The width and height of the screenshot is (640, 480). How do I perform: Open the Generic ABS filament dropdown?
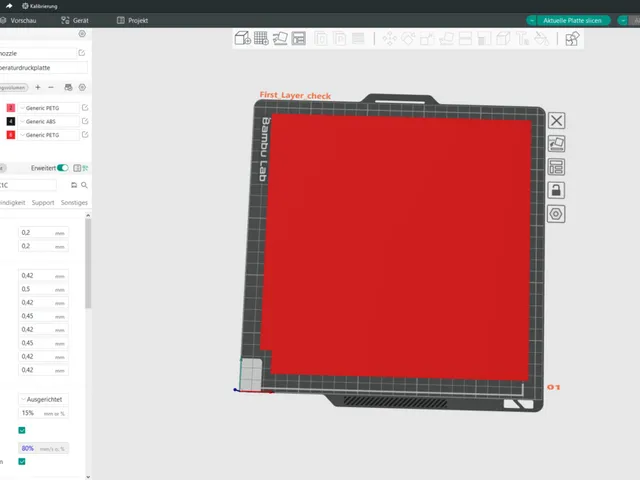[48, 121]
